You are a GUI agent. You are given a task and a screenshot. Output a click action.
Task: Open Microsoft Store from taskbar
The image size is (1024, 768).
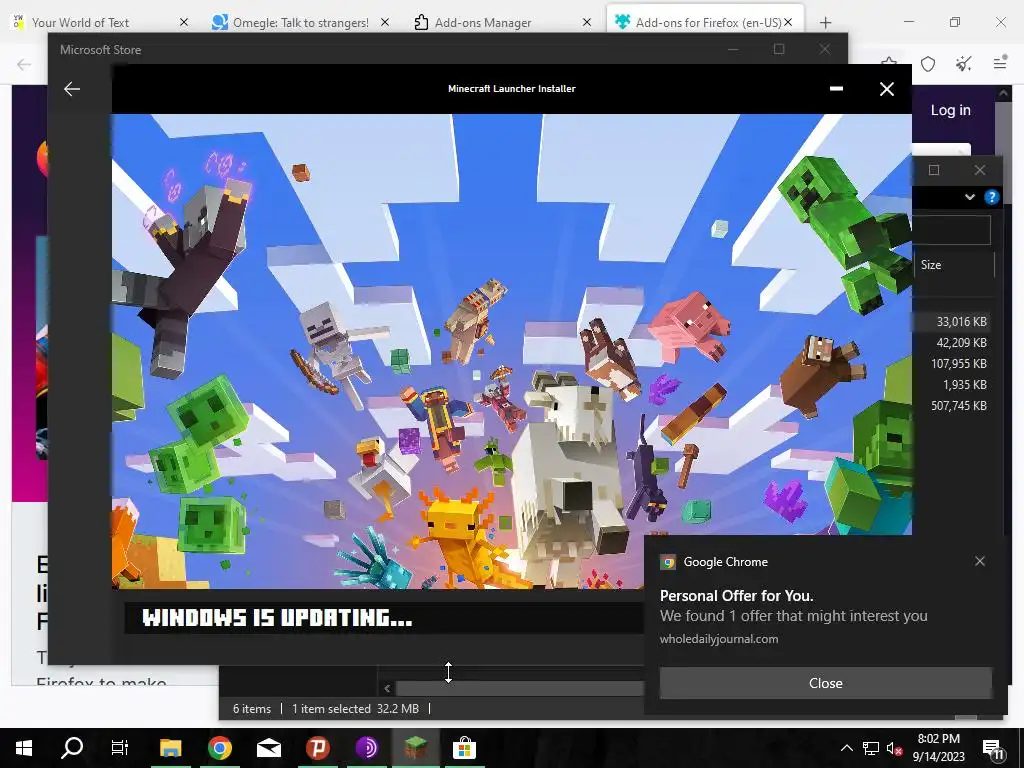click(x=464, y=748)
